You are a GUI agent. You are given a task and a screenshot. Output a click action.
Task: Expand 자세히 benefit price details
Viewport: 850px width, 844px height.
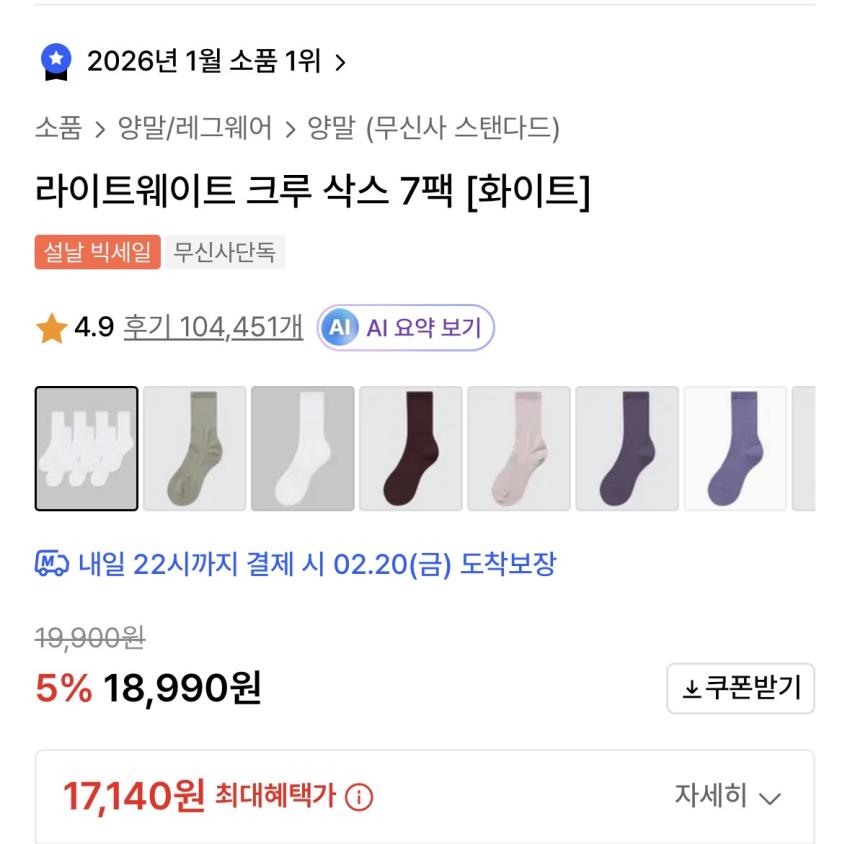726,796
